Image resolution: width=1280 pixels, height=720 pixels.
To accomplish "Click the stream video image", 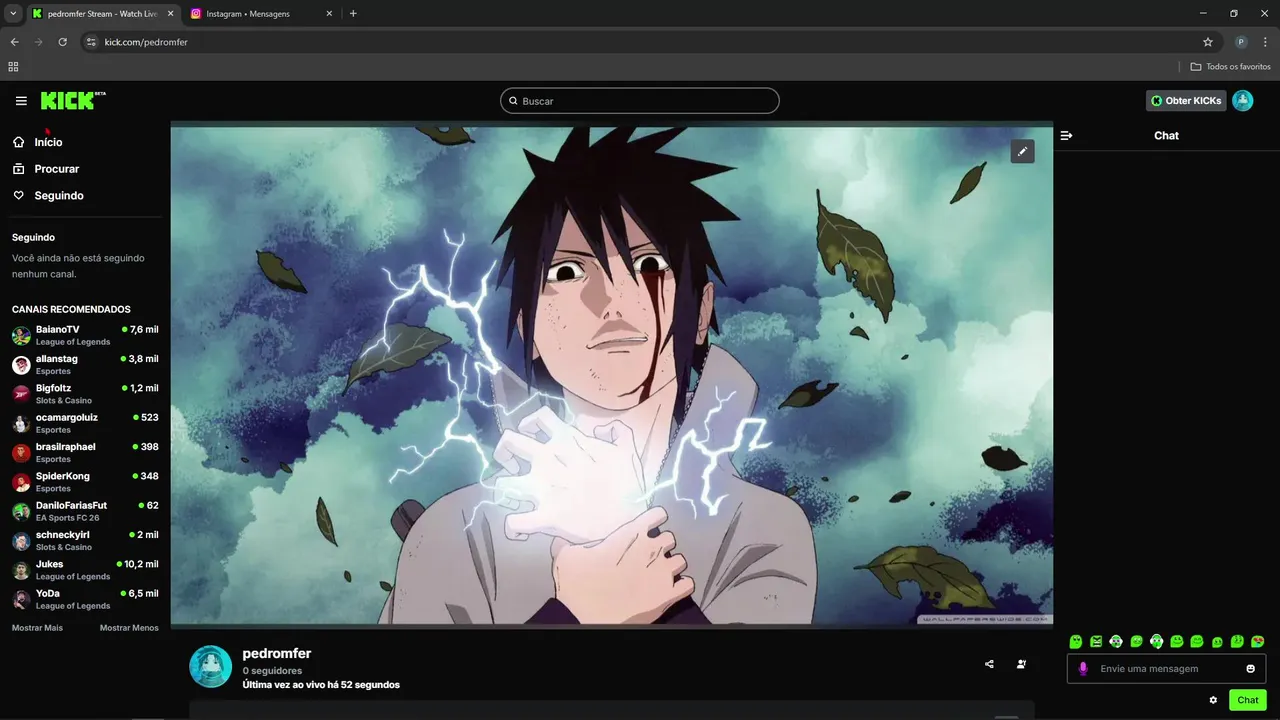I will pos(611,374).
